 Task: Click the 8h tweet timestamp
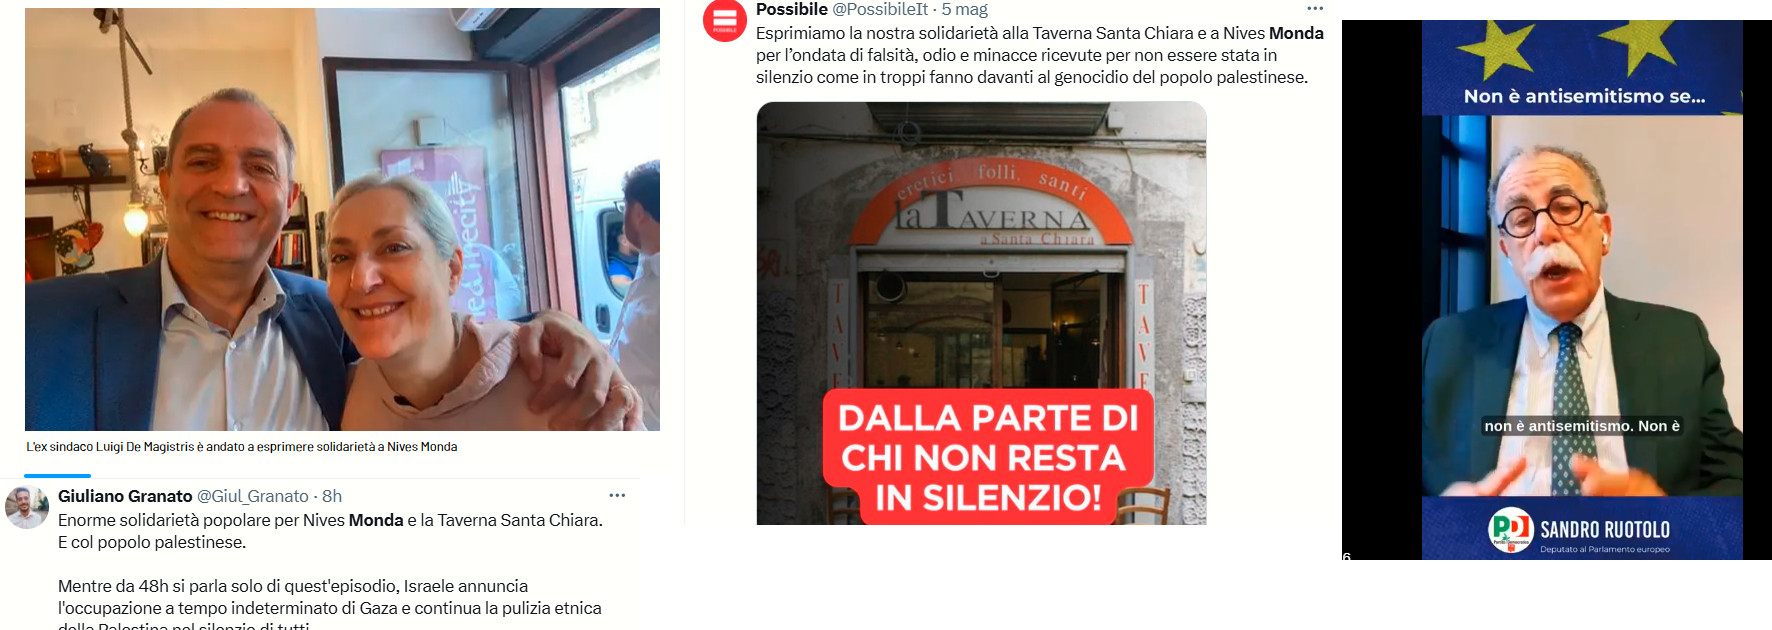pyautogui.click(x=332, y=496)
